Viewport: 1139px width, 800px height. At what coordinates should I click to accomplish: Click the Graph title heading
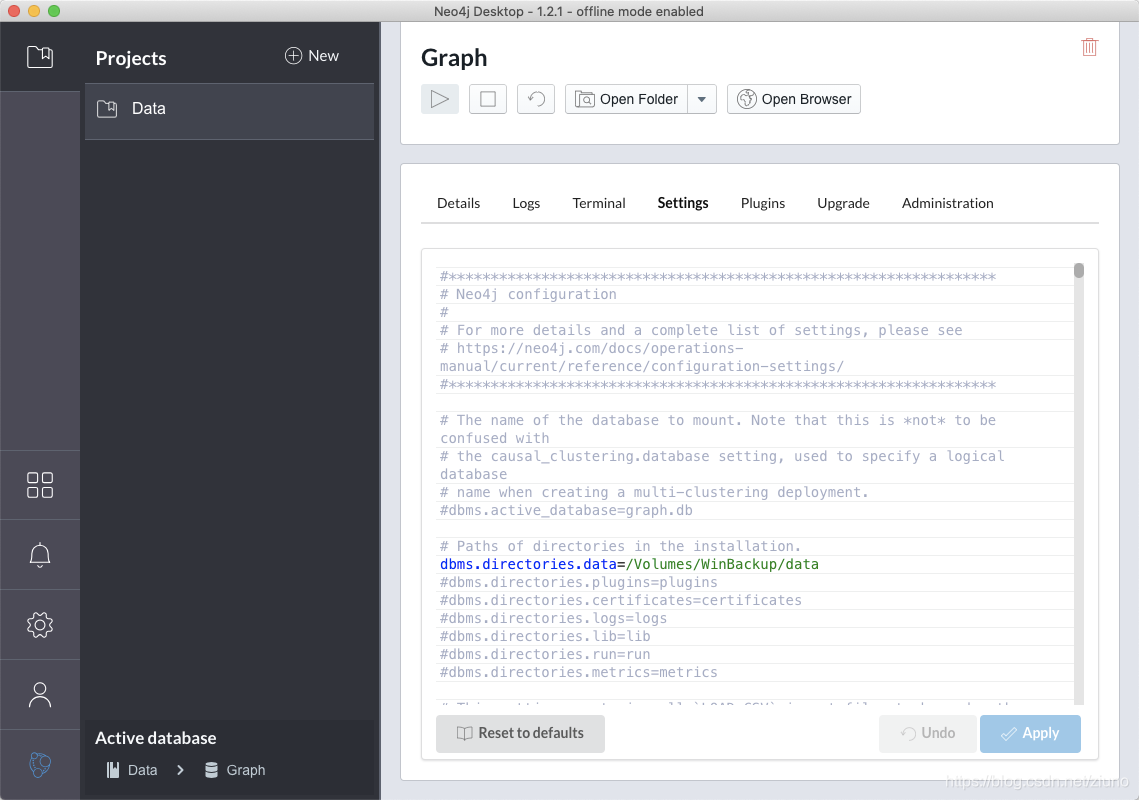[x=454, y=57]
